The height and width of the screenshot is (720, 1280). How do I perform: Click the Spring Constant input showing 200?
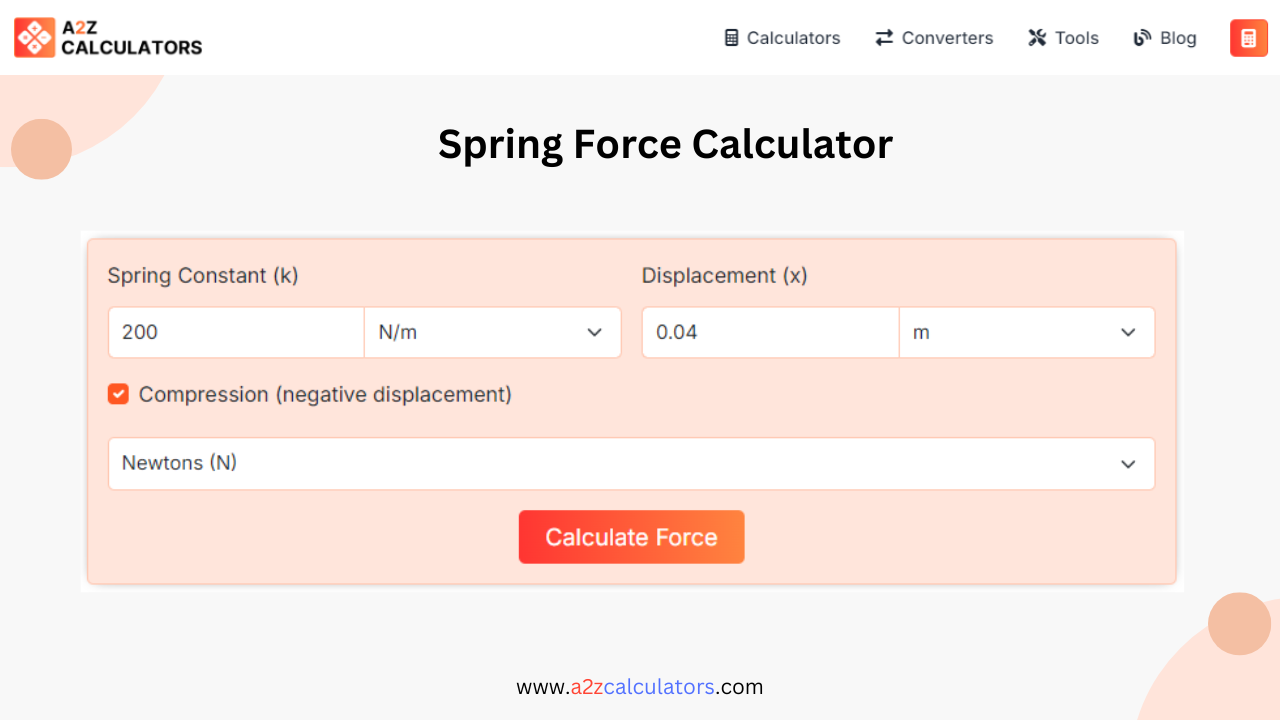click(235, 332)
